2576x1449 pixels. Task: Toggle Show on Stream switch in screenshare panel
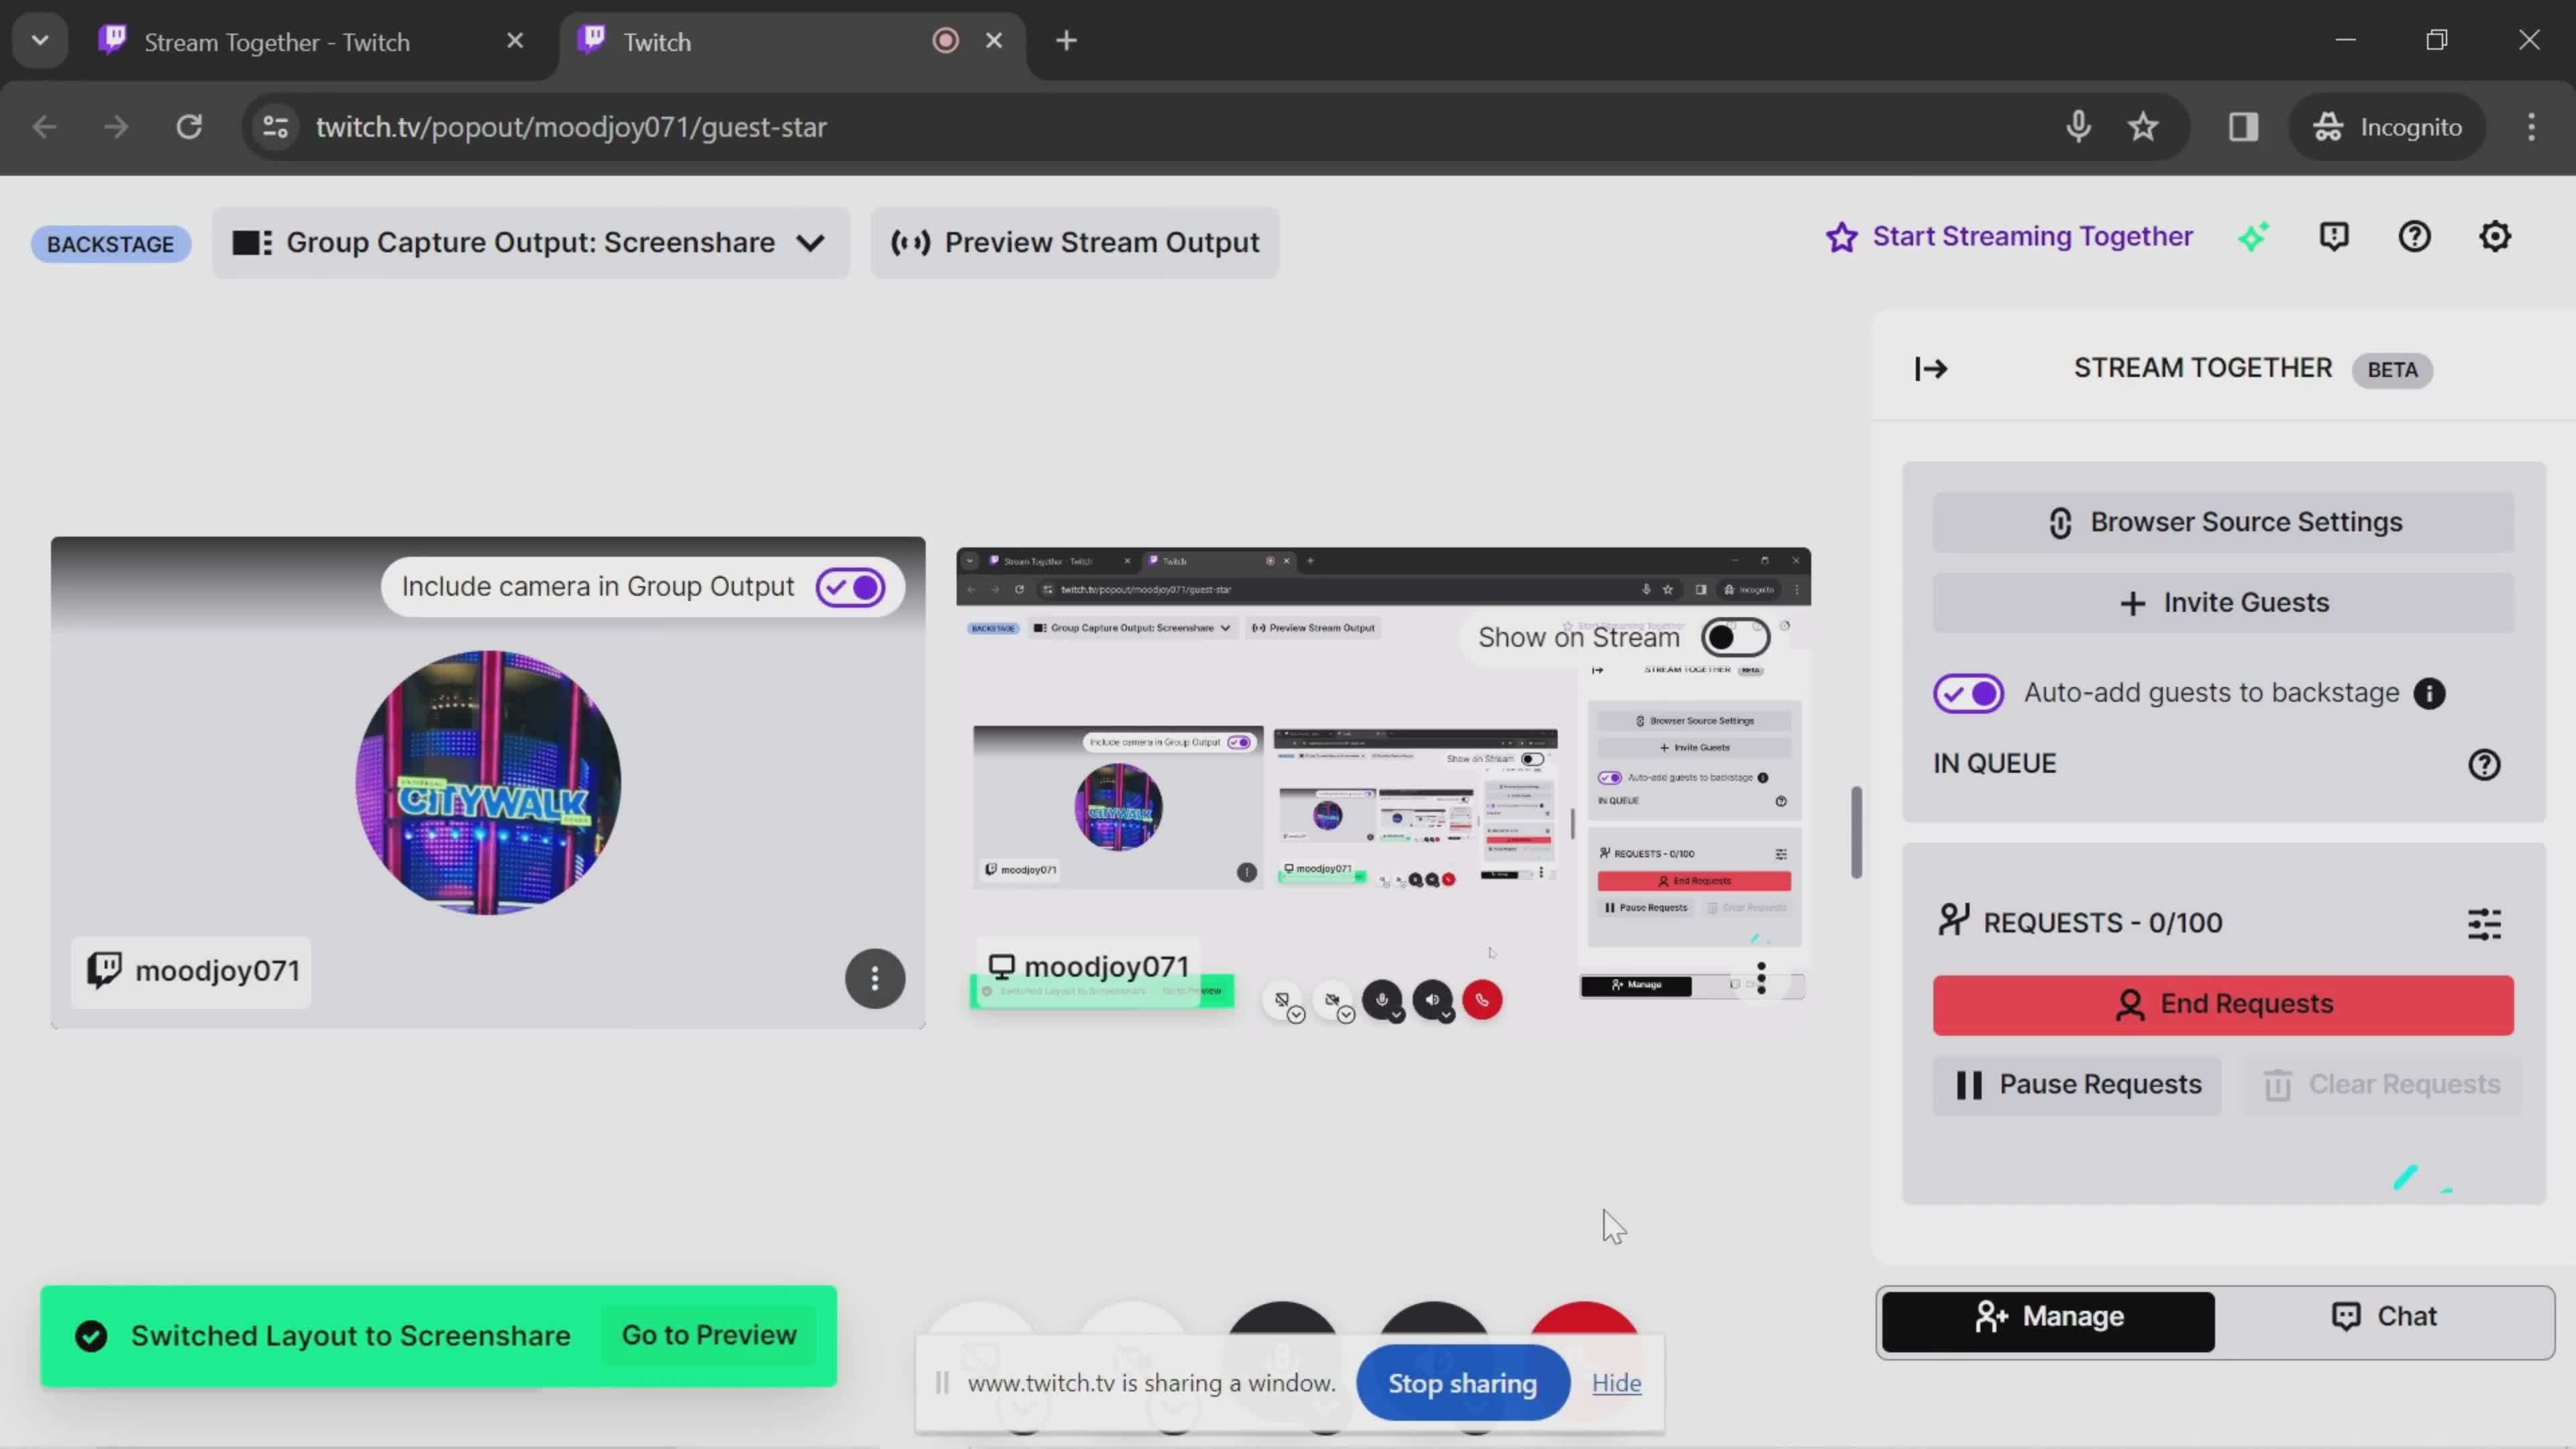click(1735, 637)
